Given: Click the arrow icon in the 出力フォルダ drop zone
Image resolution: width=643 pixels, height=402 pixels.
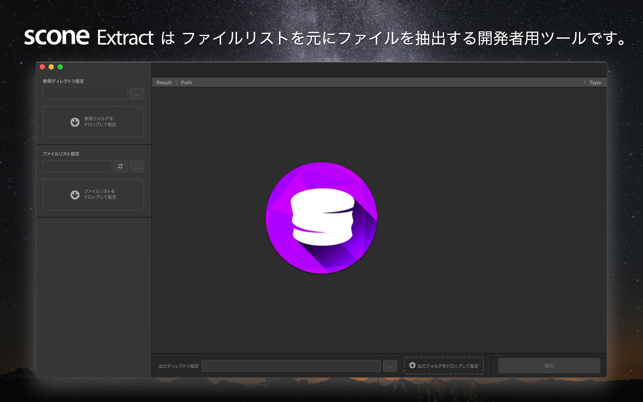Looking at the screenshot, I should 412,365.
